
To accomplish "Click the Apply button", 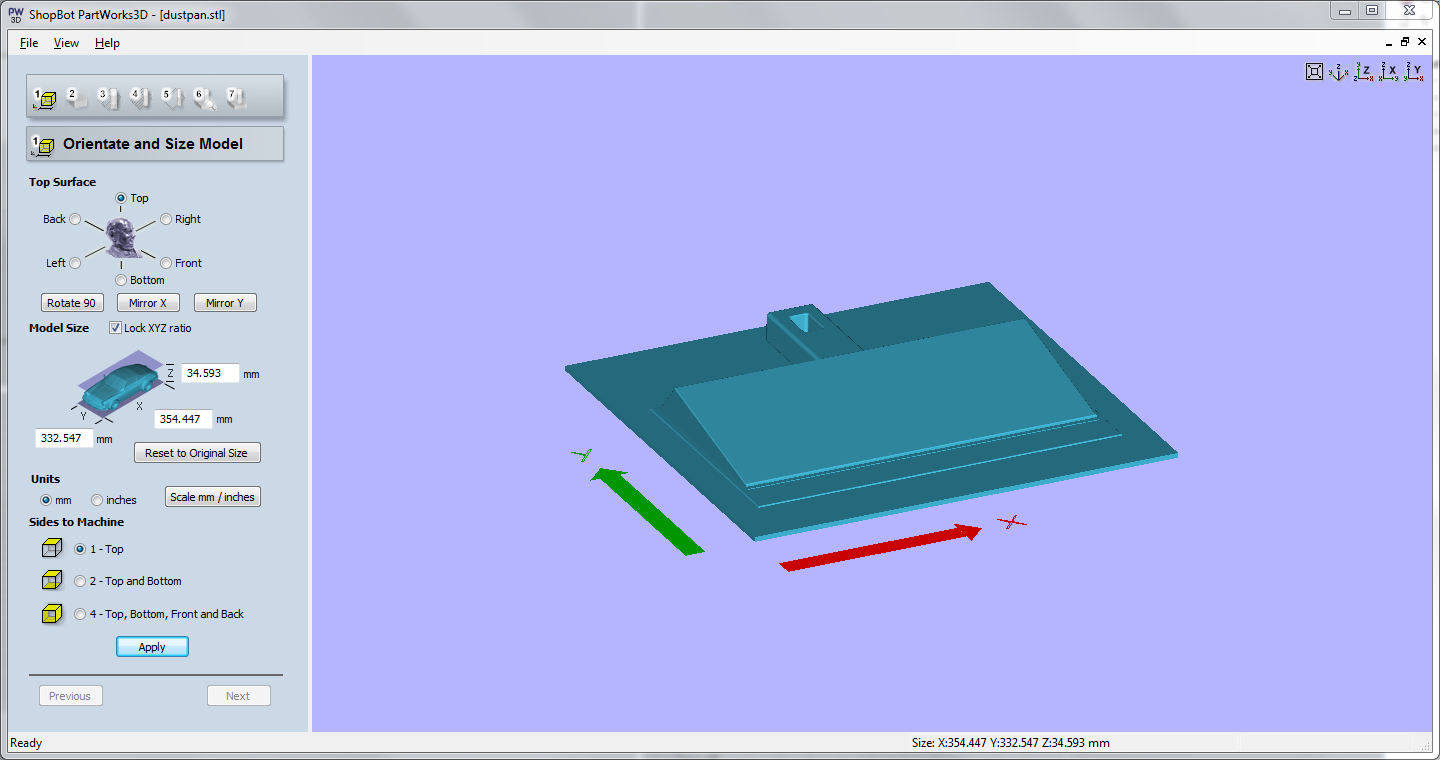I will click(152, 647).
